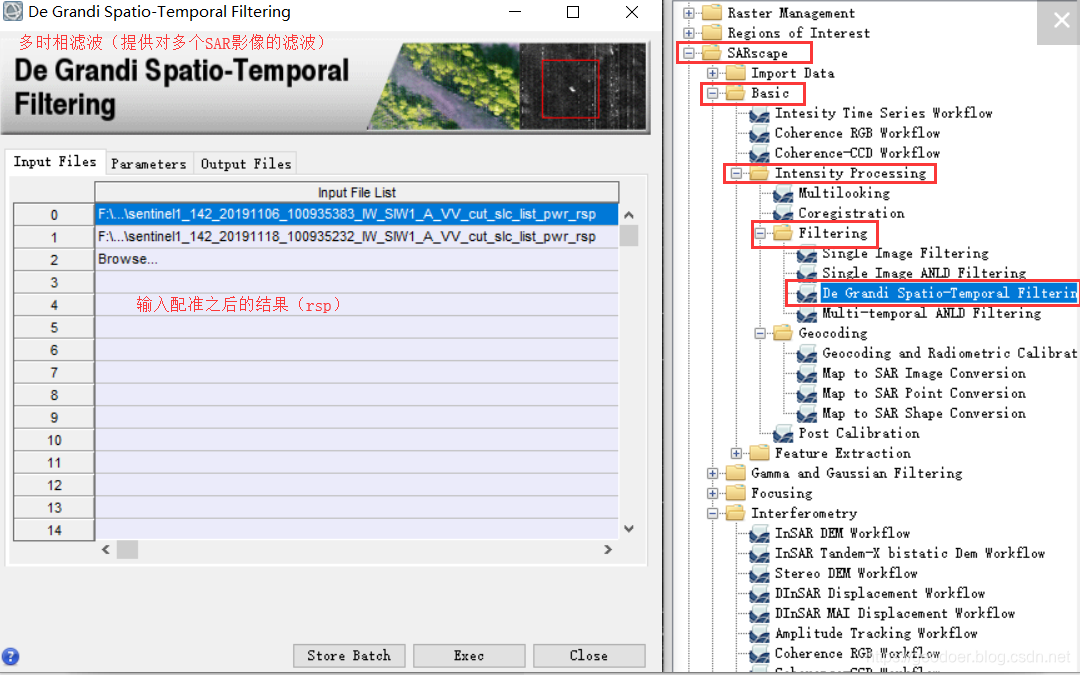
Task: Collapse the Basic folder
Action: point(712,93)
